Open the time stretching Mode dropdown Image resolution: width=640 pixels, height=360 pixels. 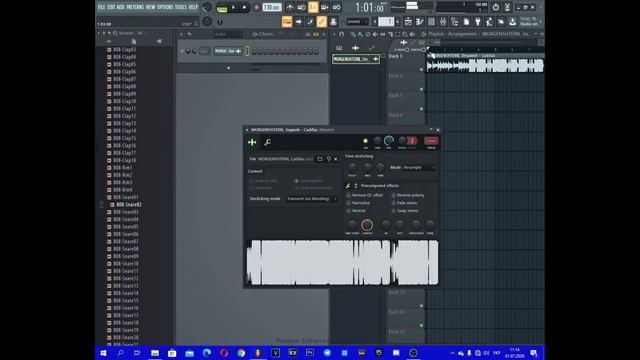pyautogui.click(x=418, y=167)
